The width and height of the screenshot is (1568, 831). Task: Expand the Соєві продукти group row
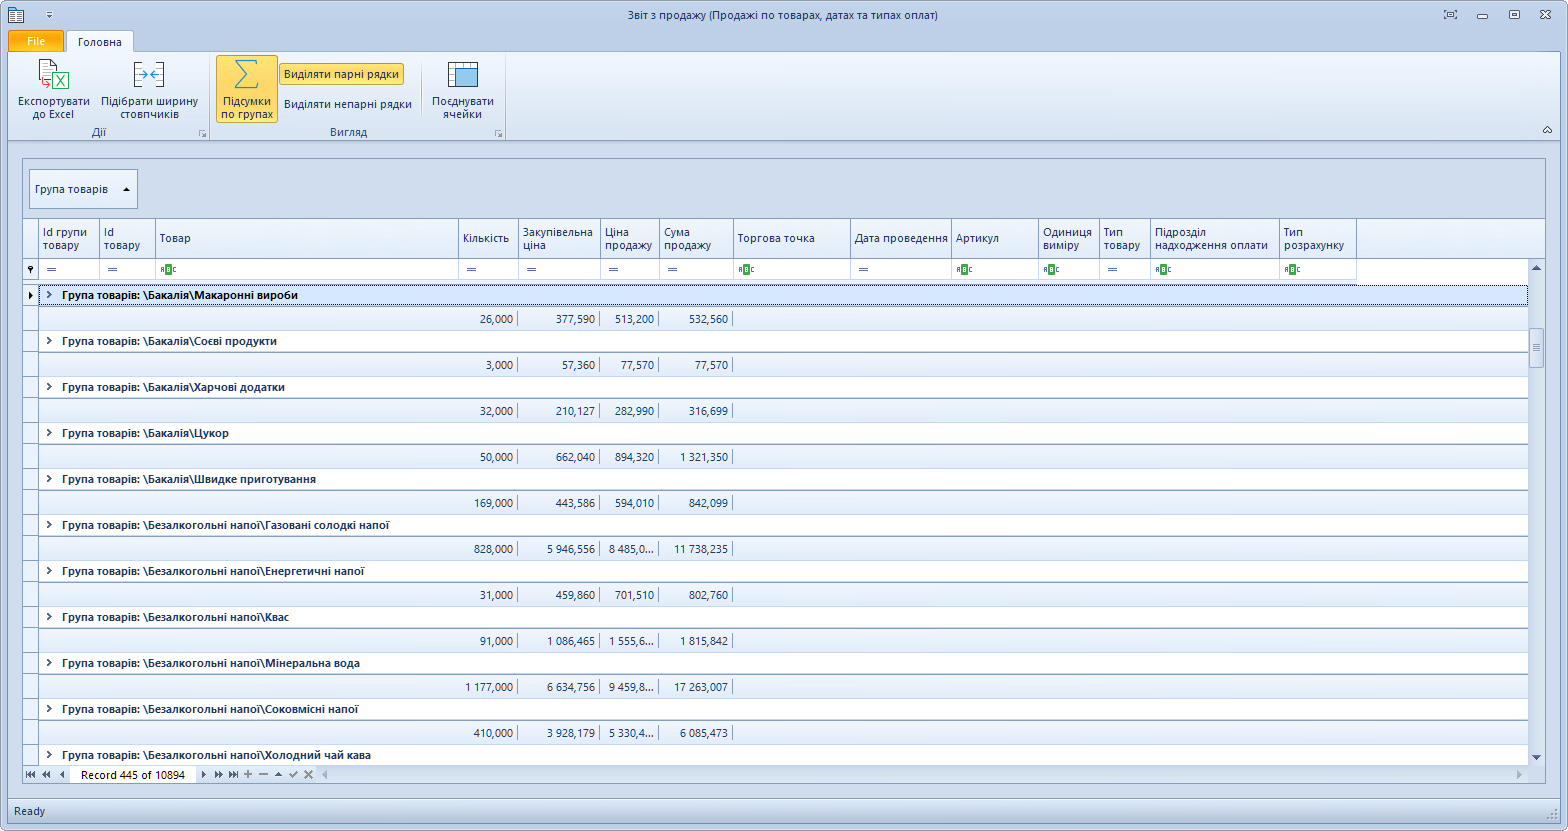click(49, 341)
